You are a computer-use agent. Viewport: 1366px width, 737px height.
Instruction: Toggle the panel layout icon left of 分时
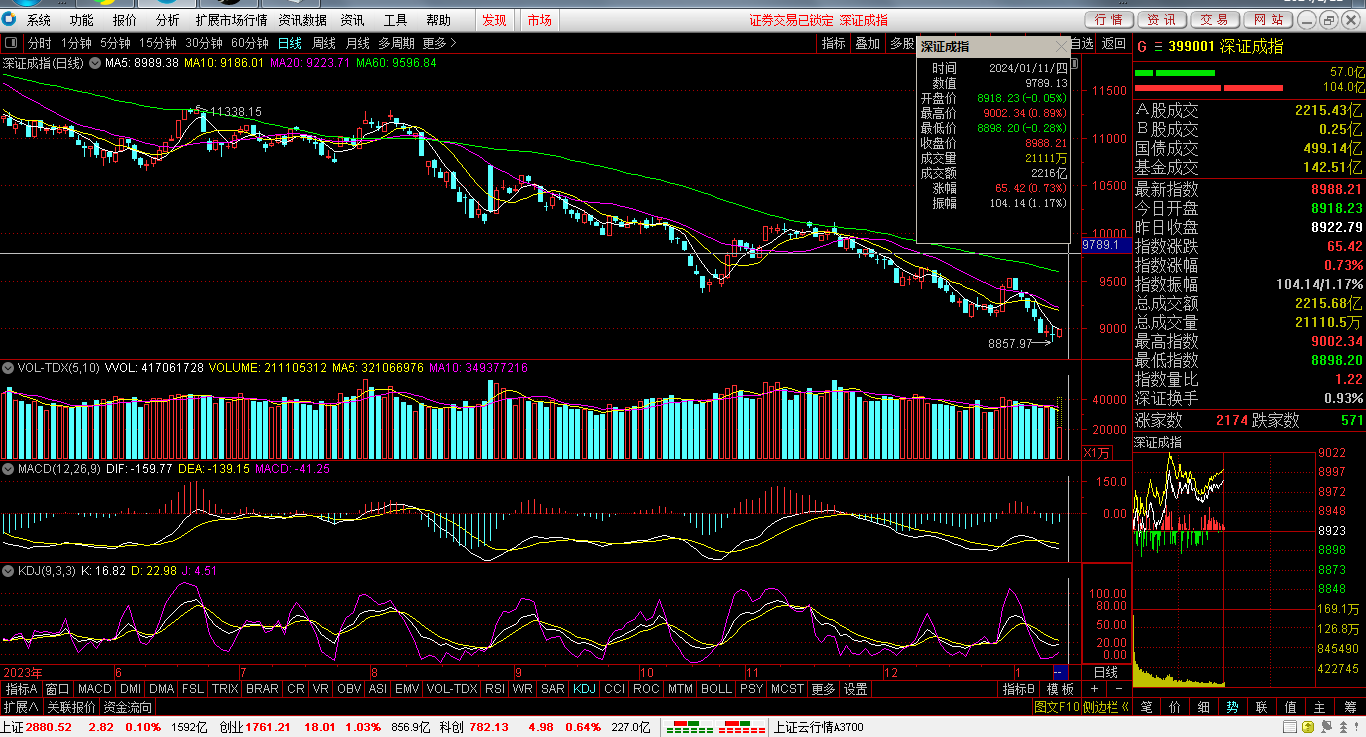coord(11,43)
